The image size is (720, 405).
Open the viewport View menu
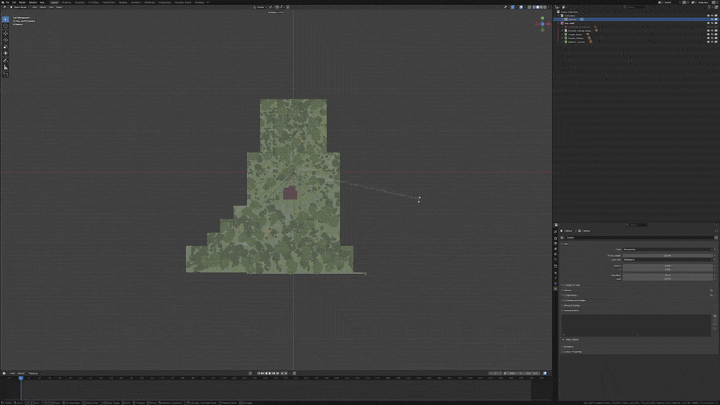tap(34, 7)
